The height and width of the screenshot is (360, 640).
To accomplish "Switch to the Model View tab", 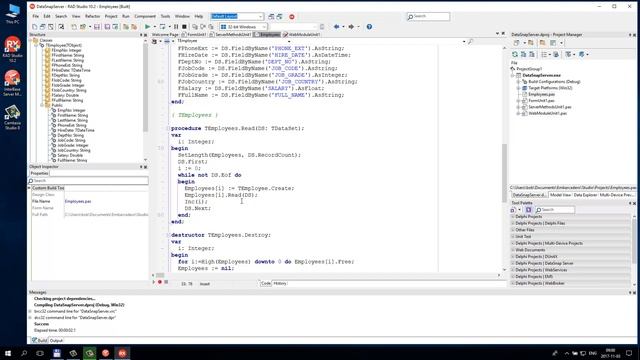I will [560, 195].
